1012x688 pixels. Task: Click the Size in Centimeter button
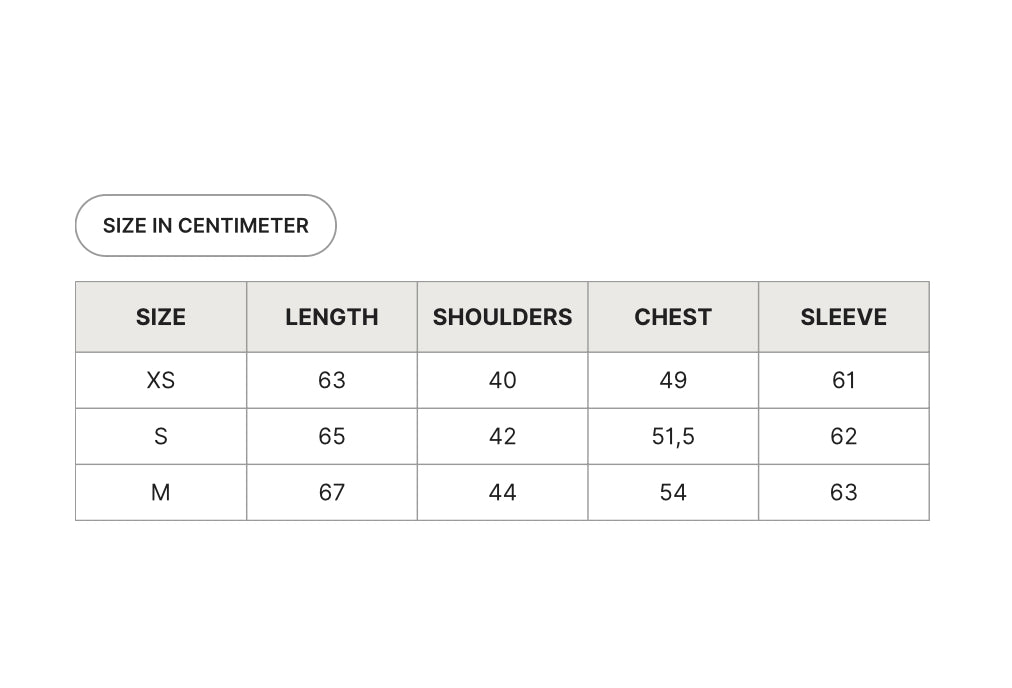point(206,226)
